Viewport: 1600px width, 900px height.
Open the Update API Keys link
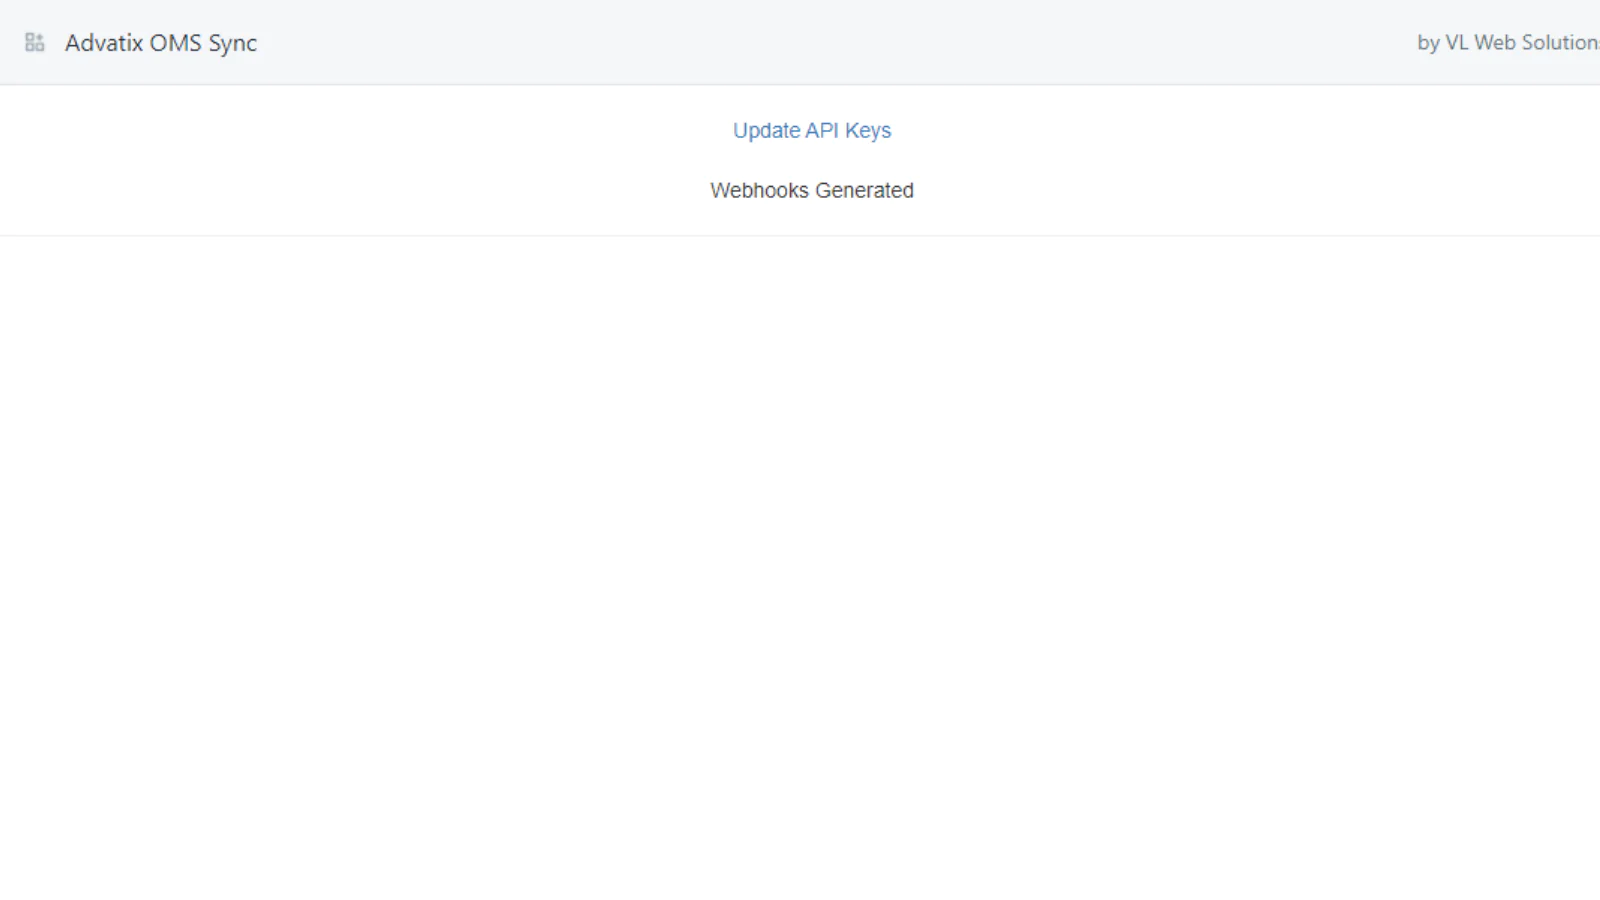(812, 131)
